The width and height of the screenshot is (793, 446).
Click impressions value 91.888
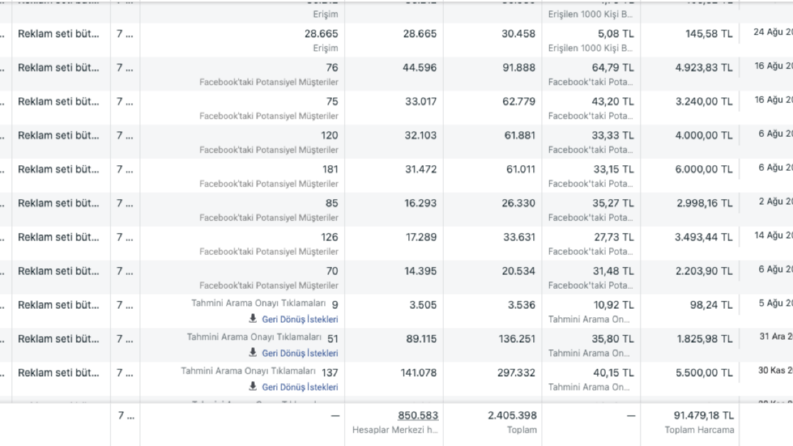[x=519, y=68]
